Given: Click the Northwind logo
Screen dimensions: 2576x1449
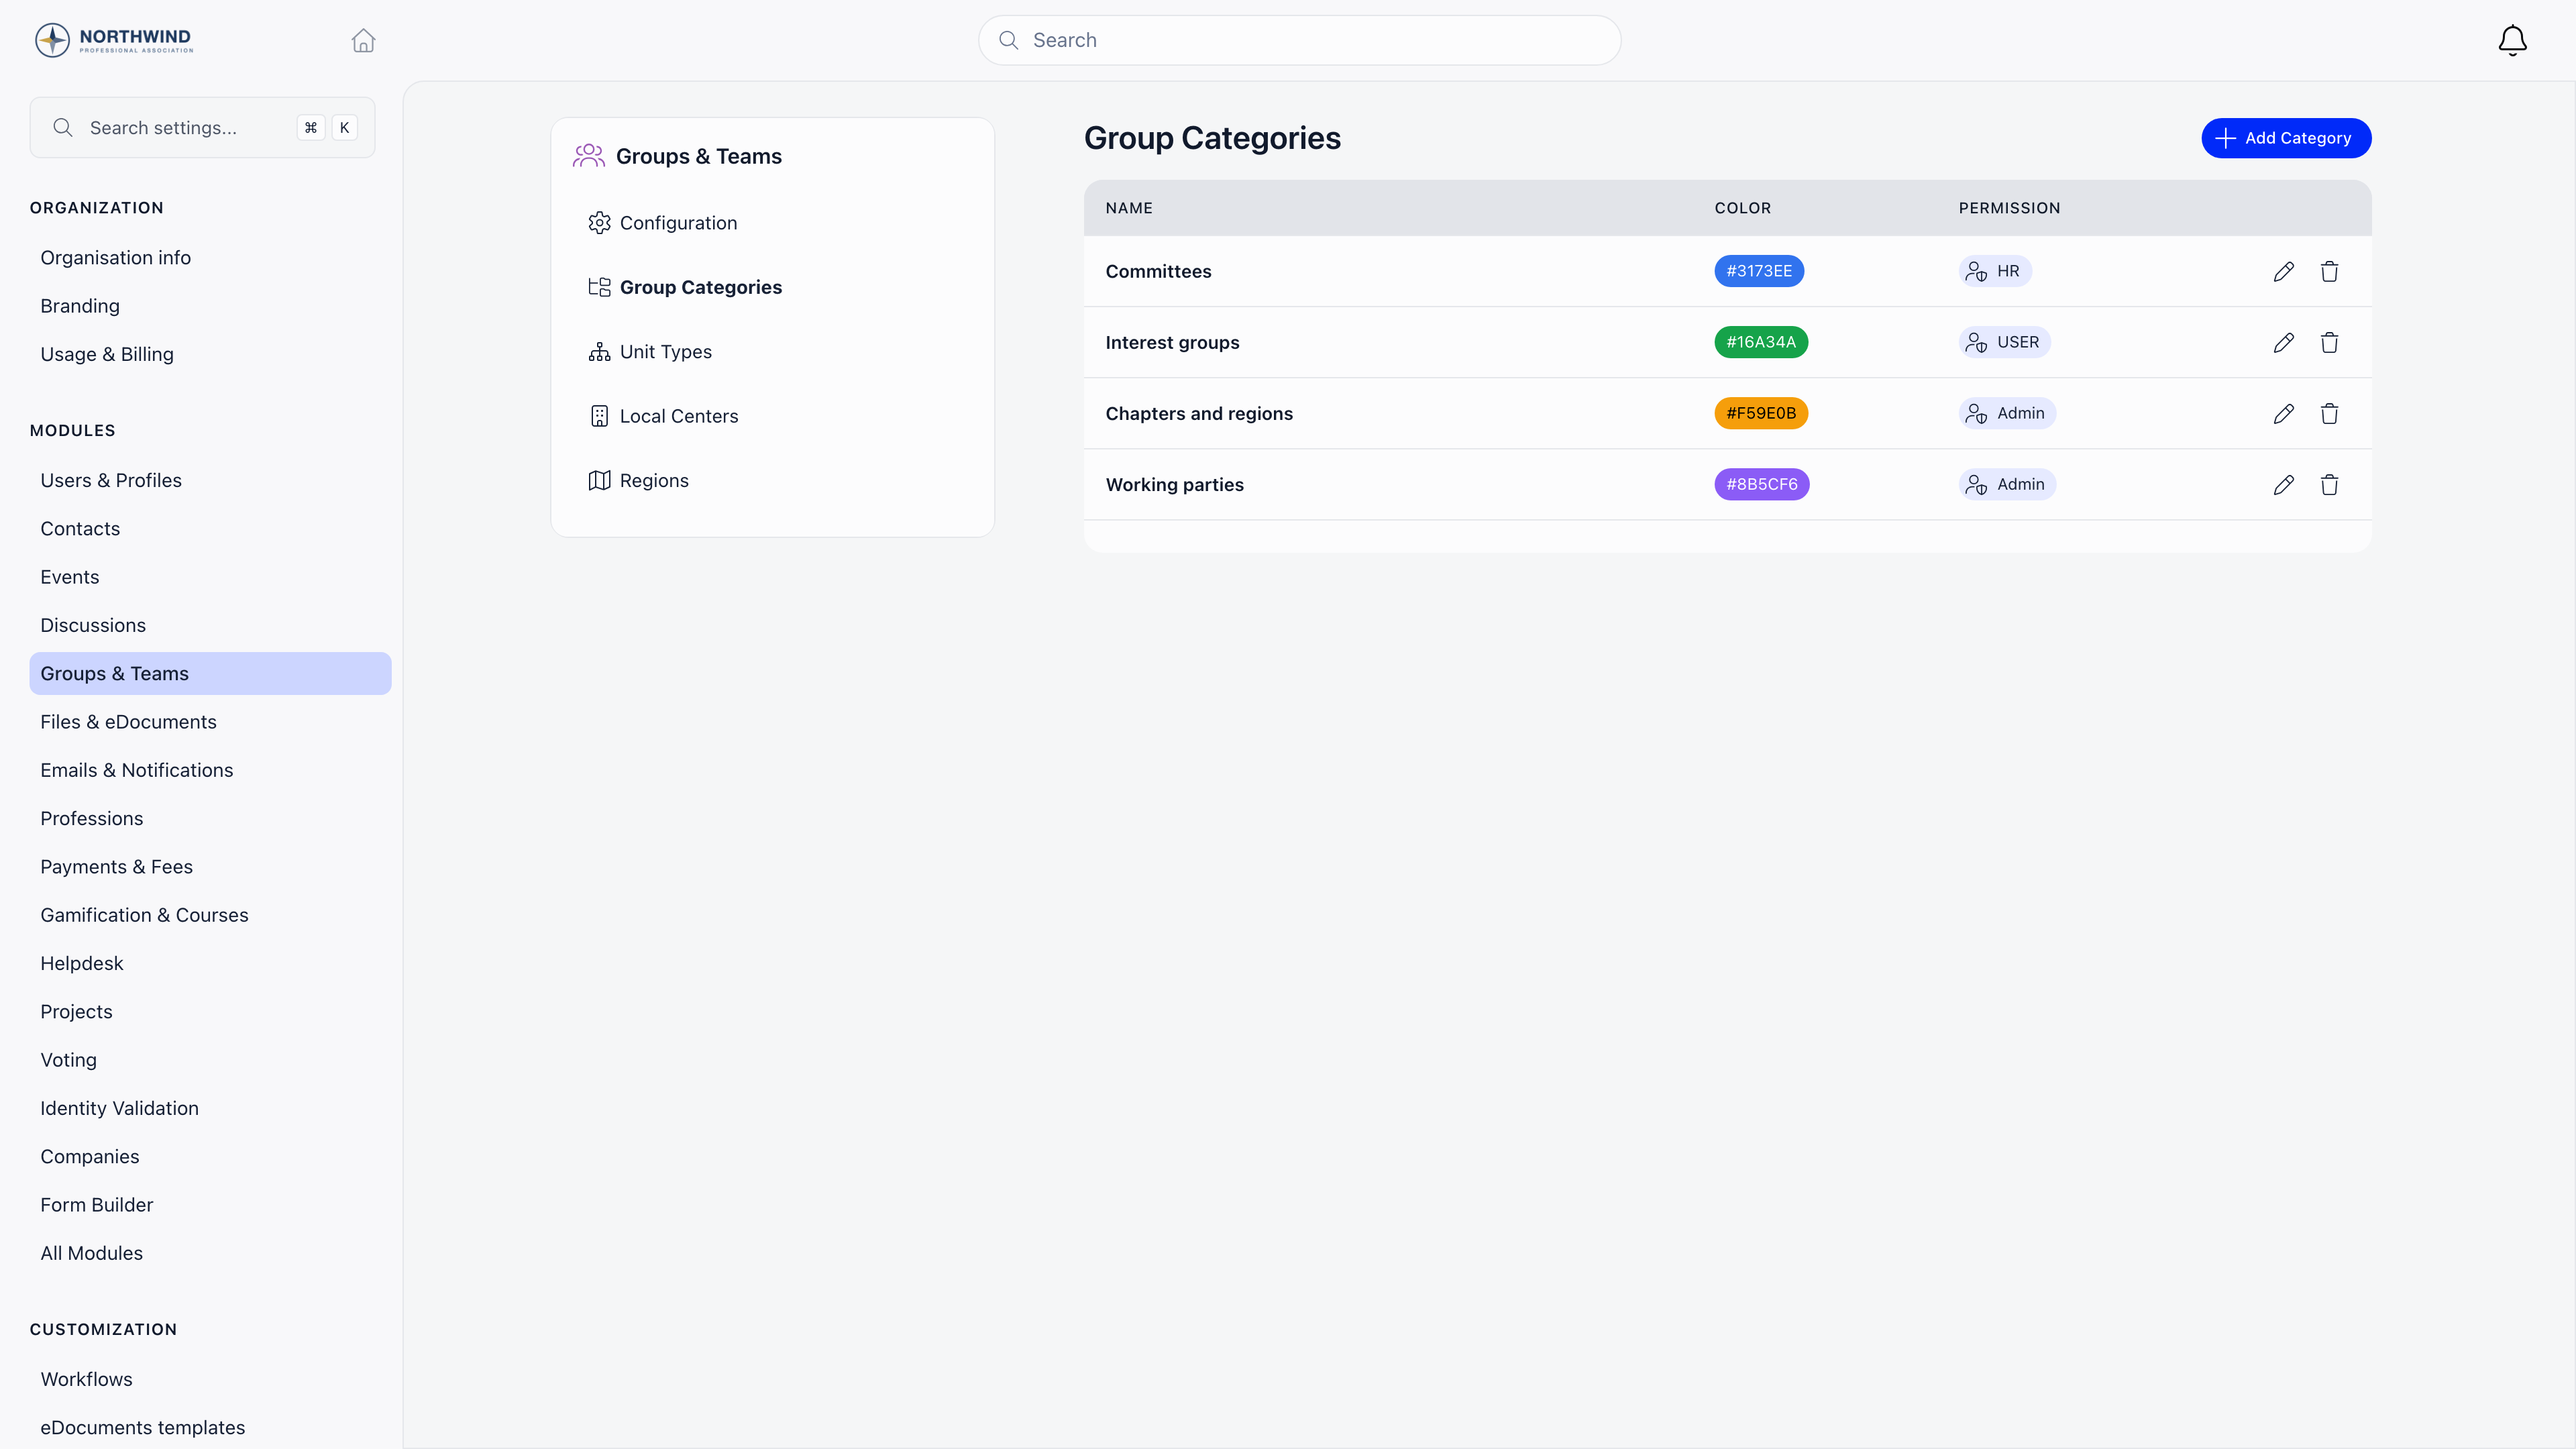Looking at the screenshot, I should coord(113,40).
